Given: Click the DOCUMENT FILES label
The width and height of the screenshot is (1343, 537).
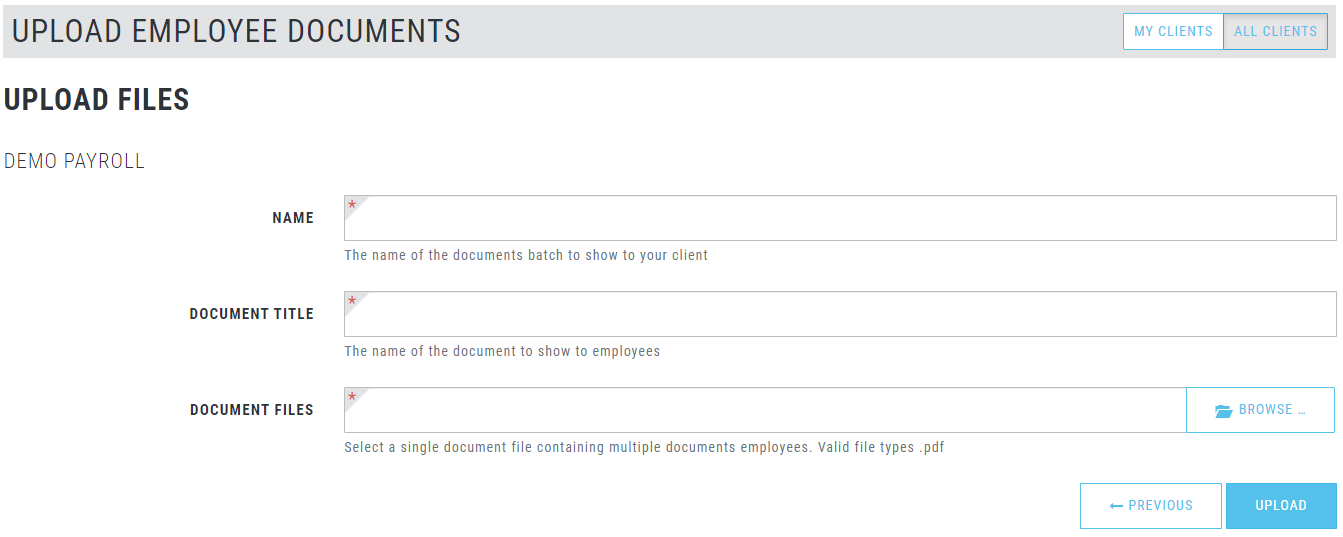Looking at the screenshot, I should 252,410.
